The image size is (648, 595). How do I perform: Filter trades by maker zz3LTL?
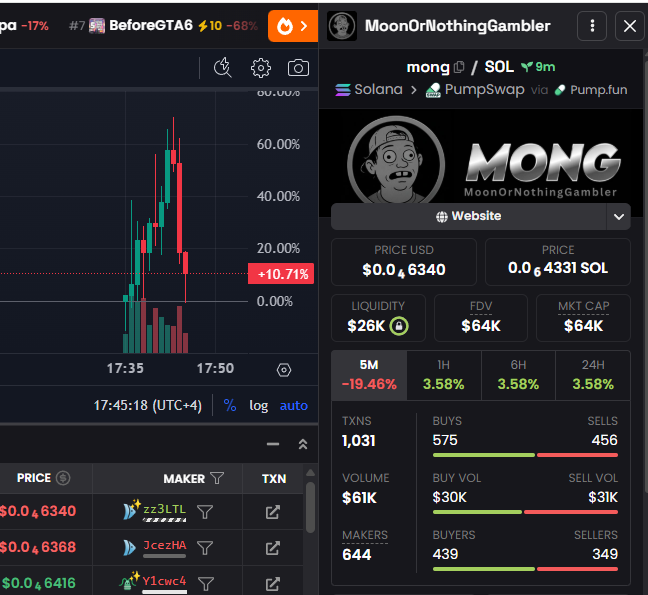coord(205,512)
